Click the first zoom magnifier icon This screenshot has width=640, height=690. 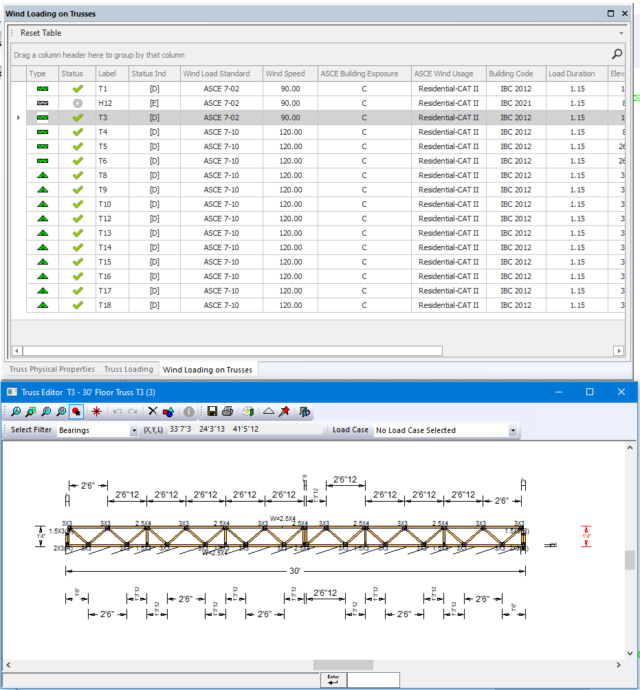click(17, 411)
